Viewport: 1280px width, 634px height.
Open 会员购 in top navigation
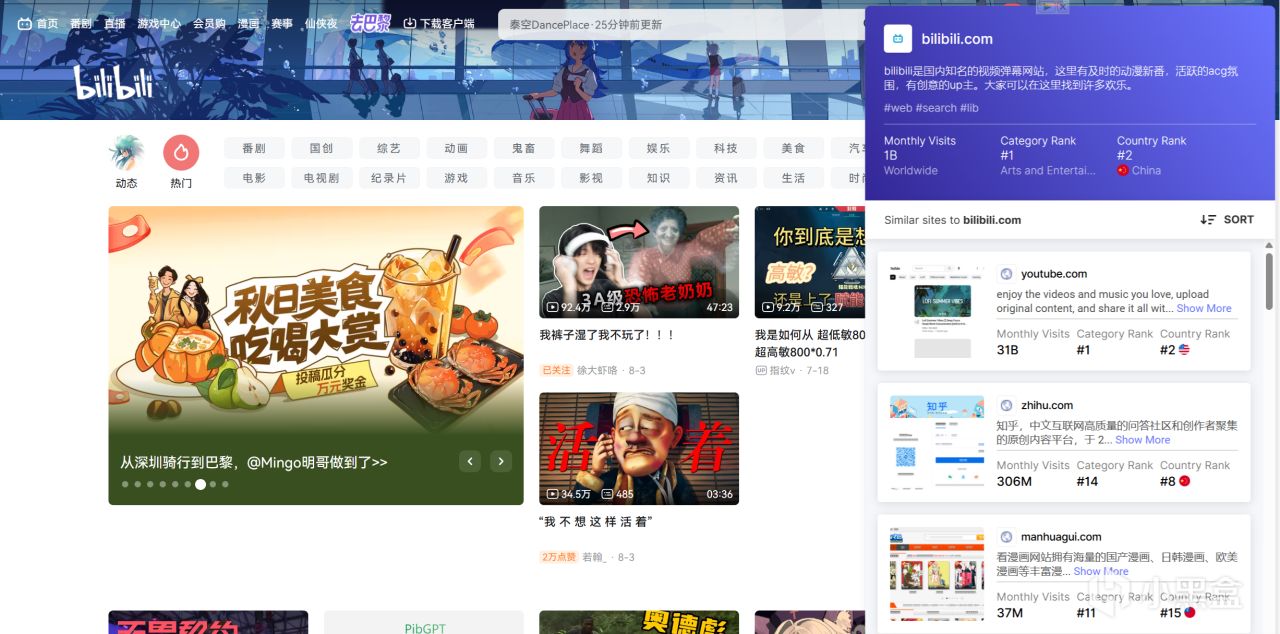click(x=209, y=23)
